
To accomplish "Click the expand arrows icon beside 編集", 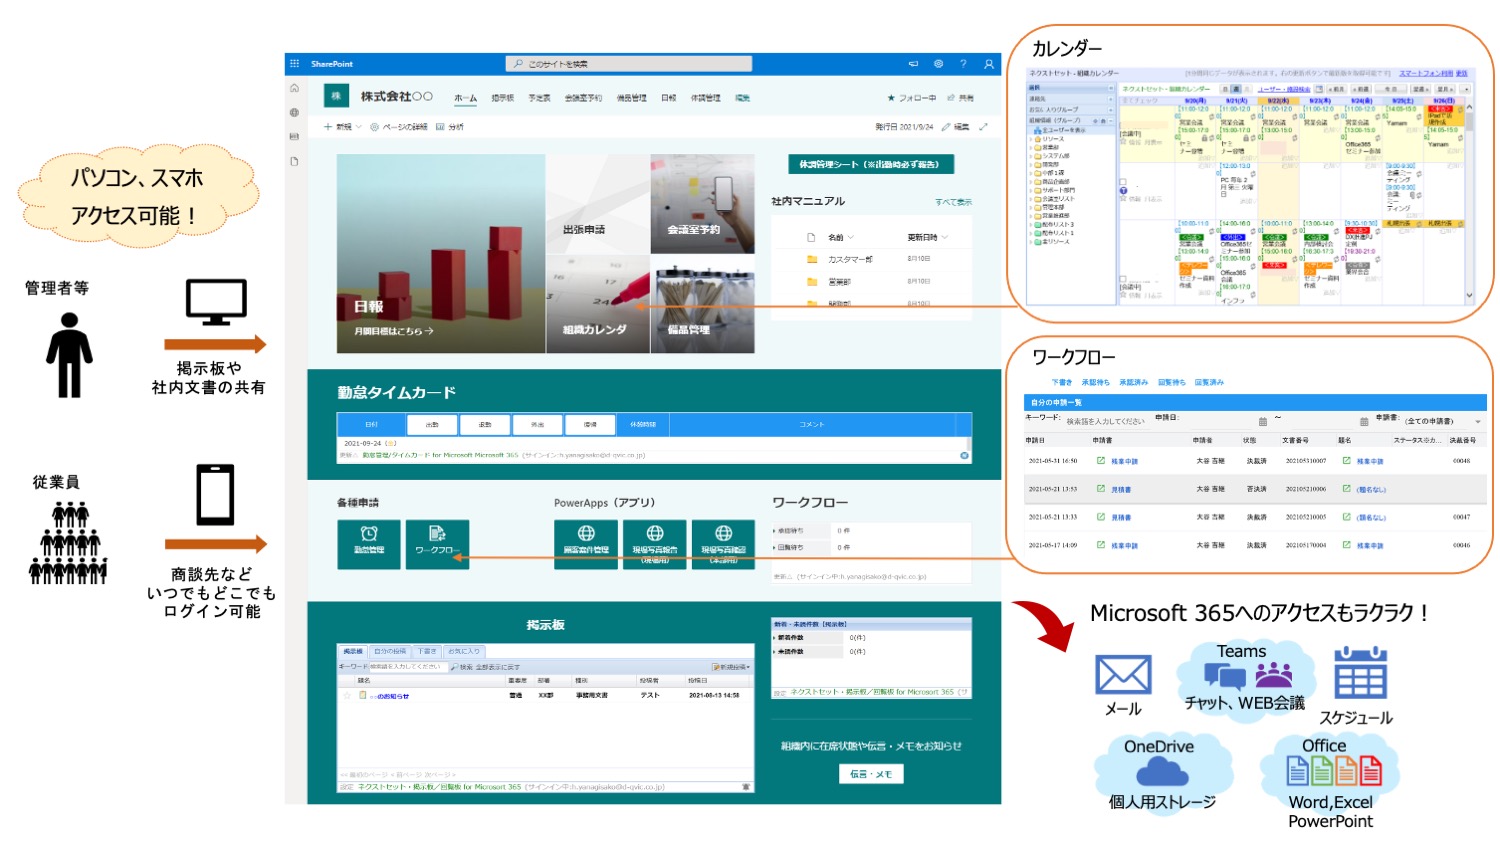I will pyautogui.click(x=983, y=127).
